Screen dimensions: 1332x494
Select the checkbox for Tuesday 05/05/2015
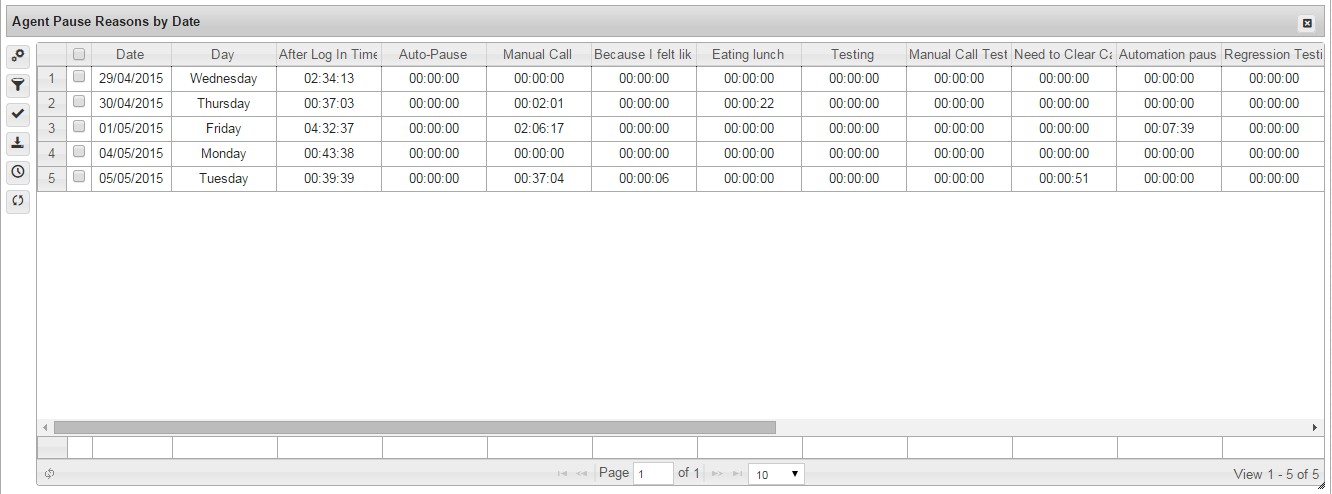79,177
